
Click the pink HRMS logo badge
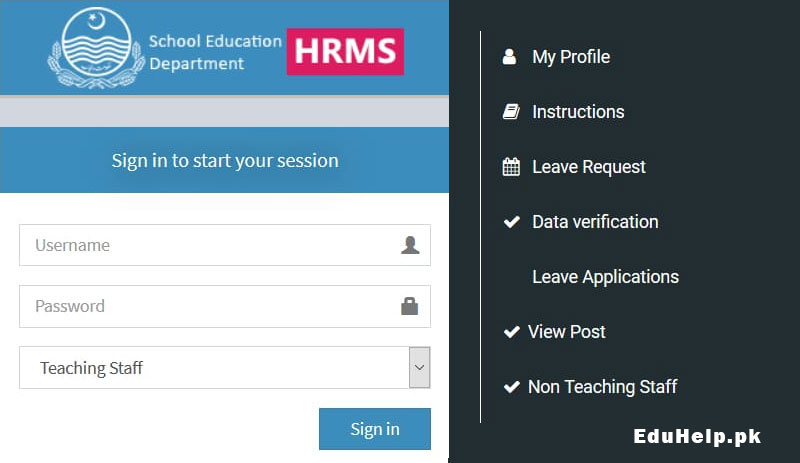pyautogui.click(x=345, y=52)
